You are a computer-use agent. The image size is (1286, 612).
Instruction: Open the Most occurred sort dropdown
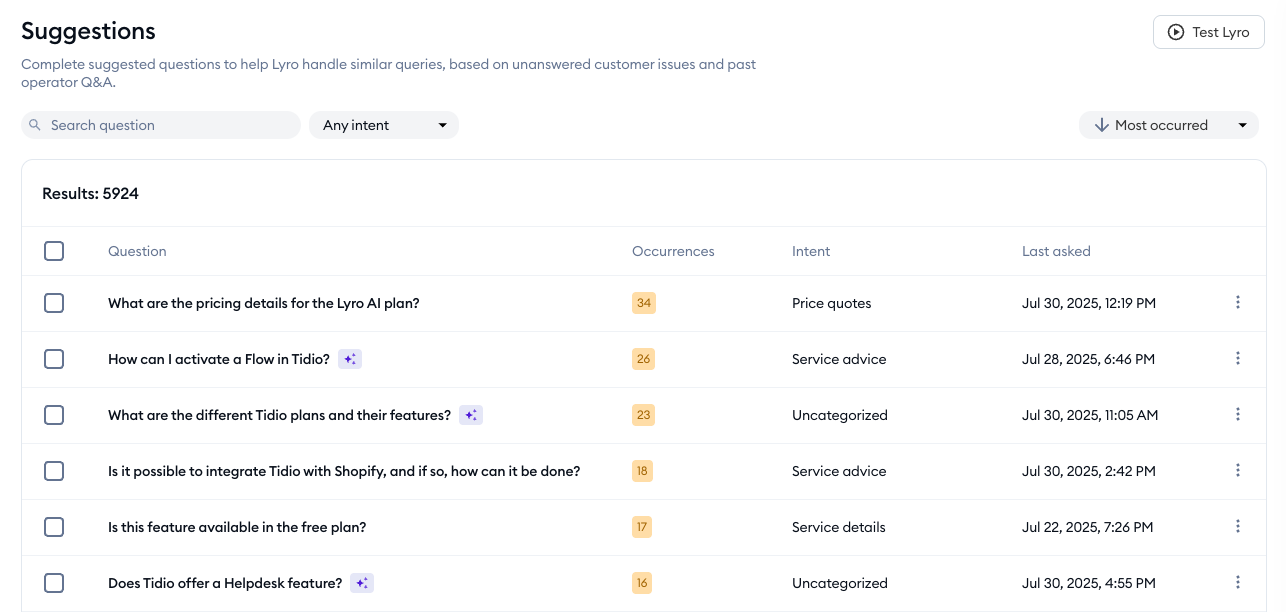[x=1168, y=125]
